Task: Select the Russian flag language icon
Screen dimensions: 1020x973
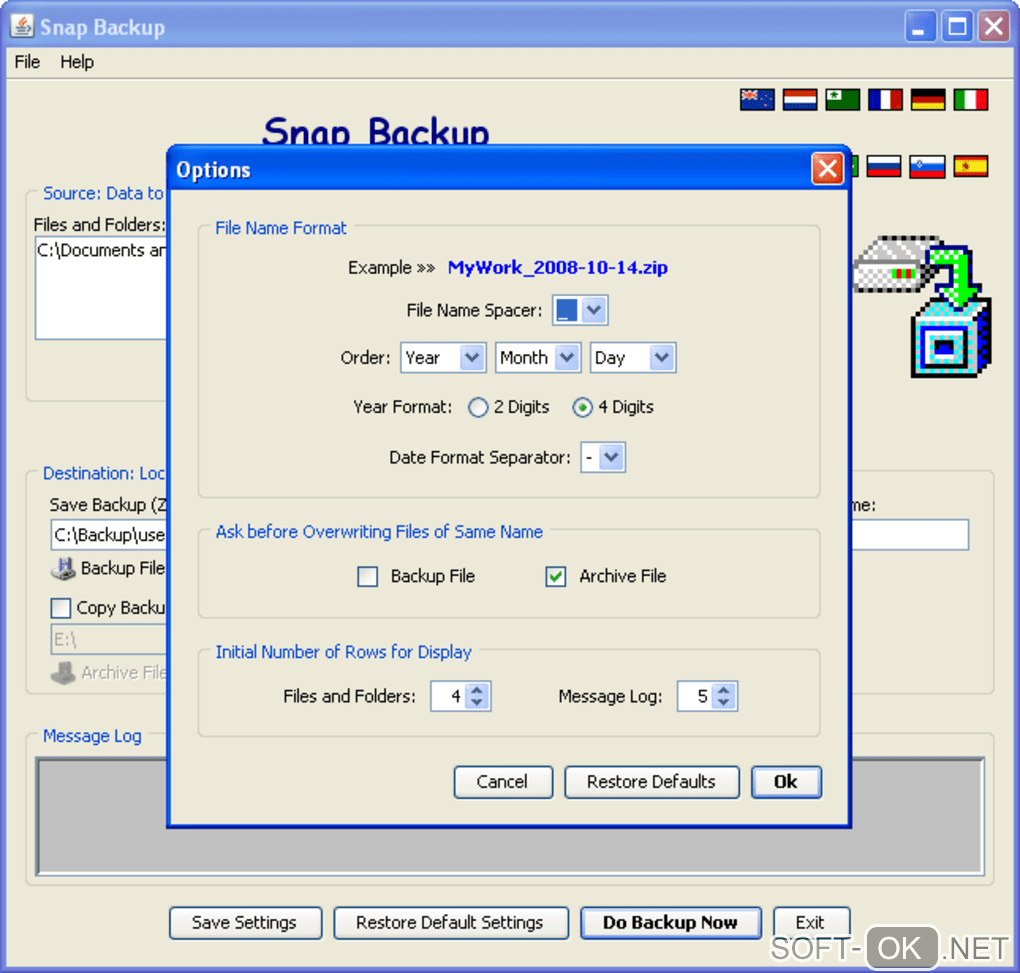Action: pyautogui.click(x=884, y=167)
